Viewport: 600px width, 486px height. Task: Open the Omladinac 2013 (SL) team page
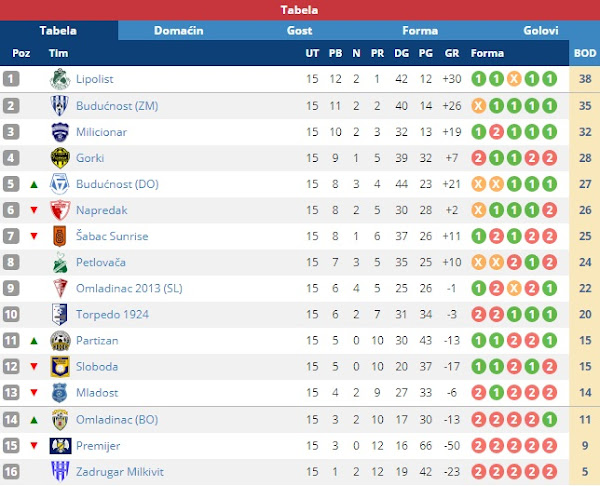(x=129, y=289)
